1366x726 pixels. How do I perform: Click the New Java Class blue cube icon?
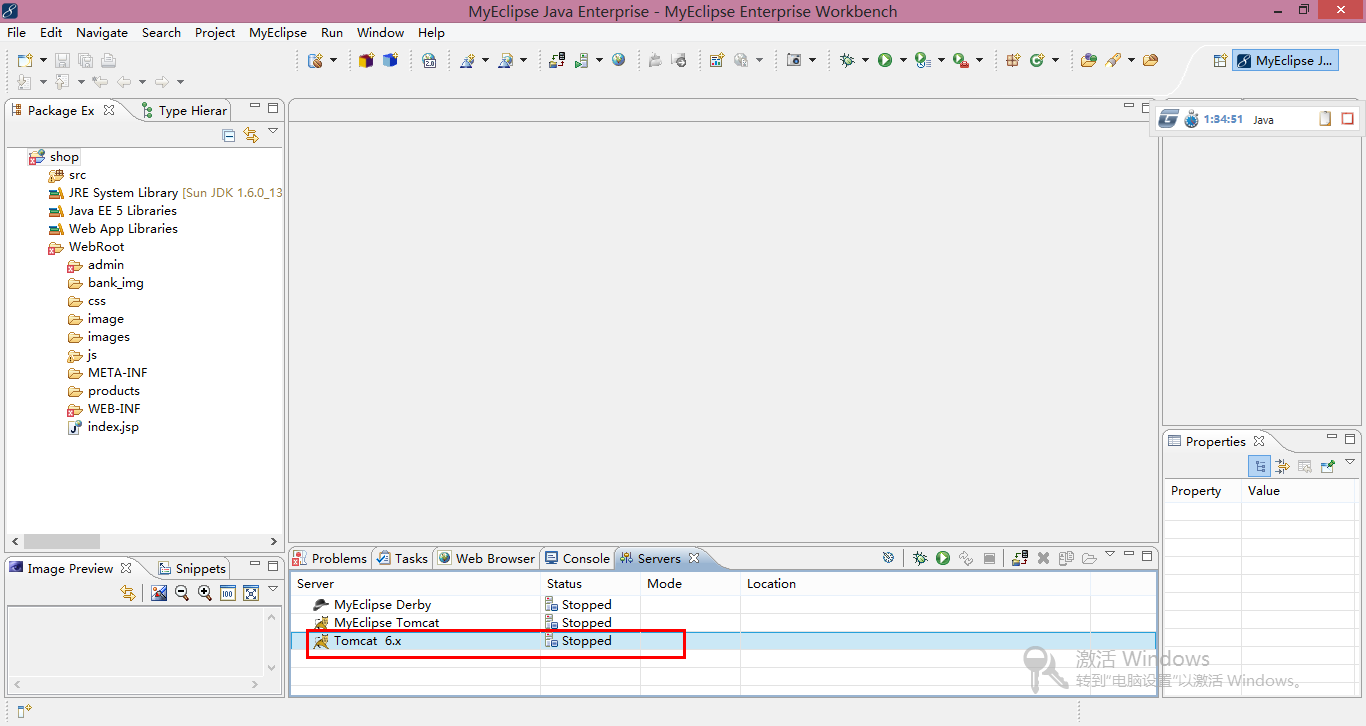(x=390, y=60)
